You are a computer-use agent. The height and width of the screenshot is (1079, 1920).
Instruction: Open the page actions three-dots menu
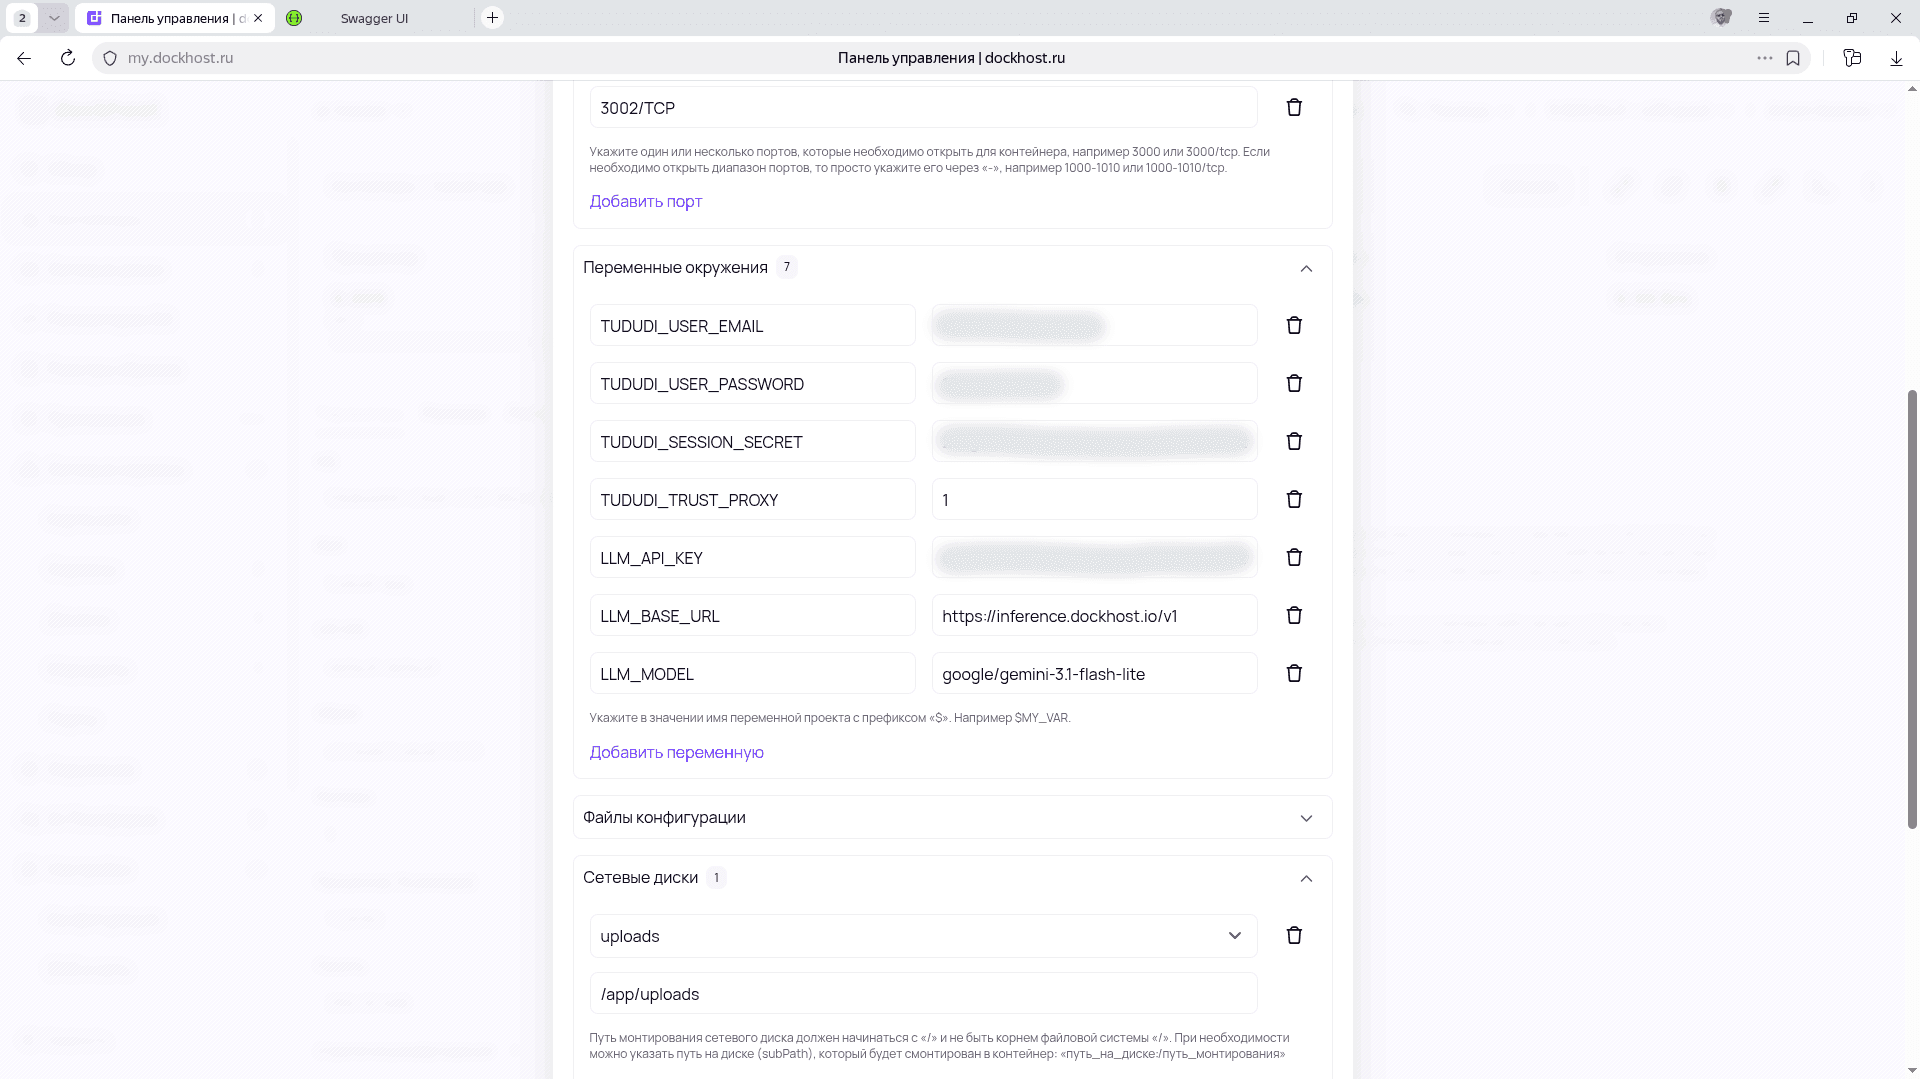pyautogui.click(x=1765, y=58)
